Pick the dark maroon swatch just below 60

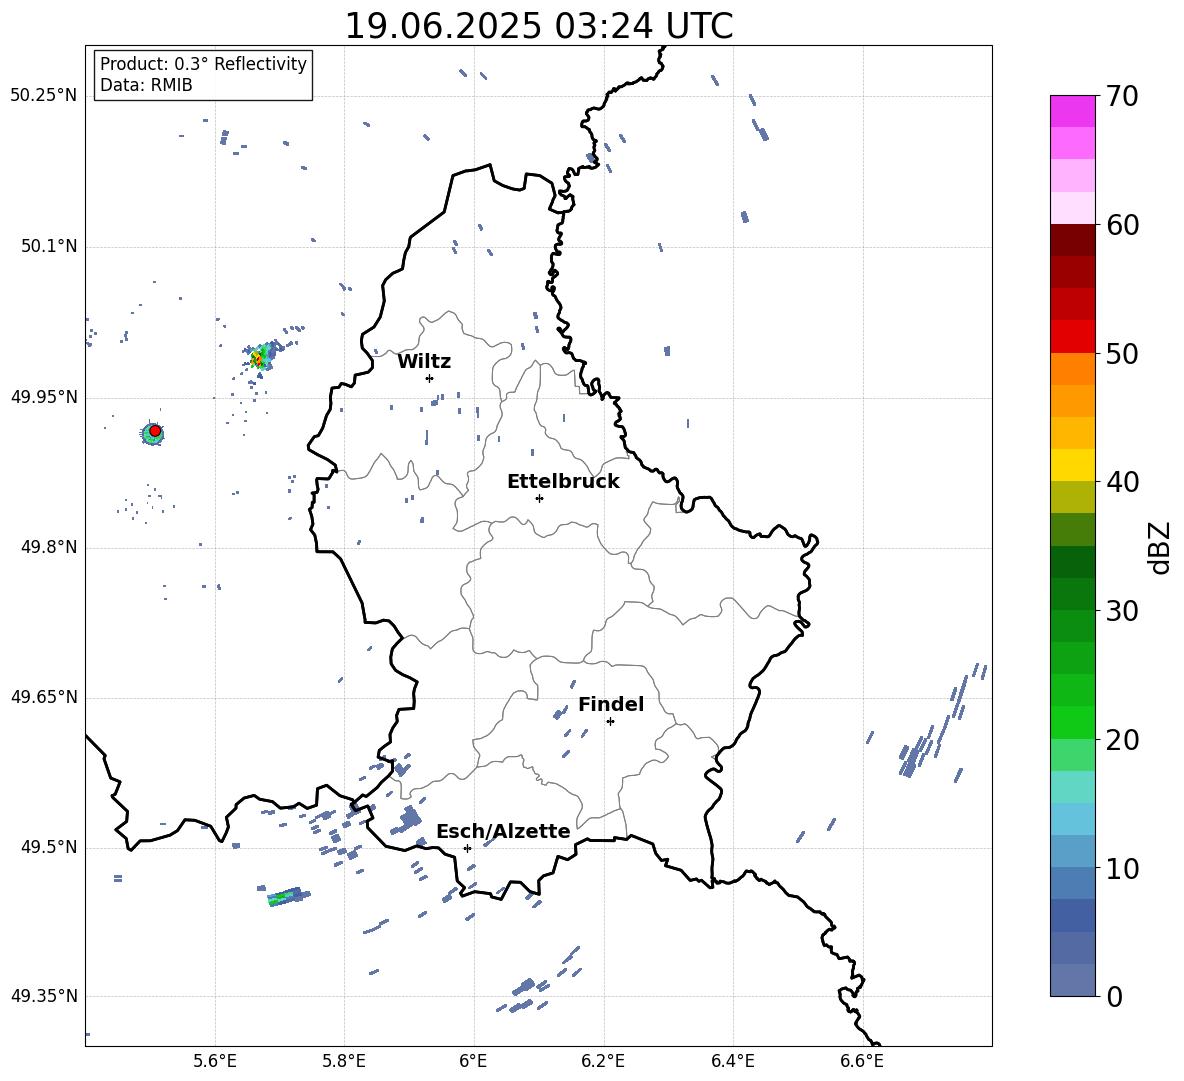(x=1072, y=240)
